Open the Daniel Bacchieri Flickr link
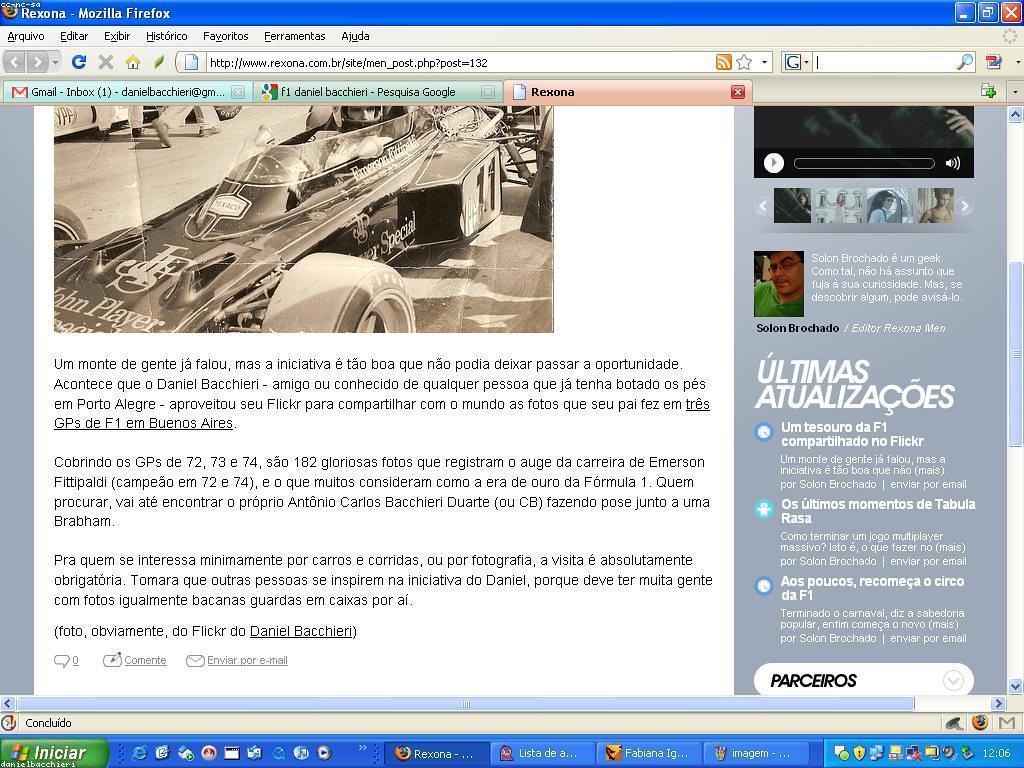 [x=301, y=632]
